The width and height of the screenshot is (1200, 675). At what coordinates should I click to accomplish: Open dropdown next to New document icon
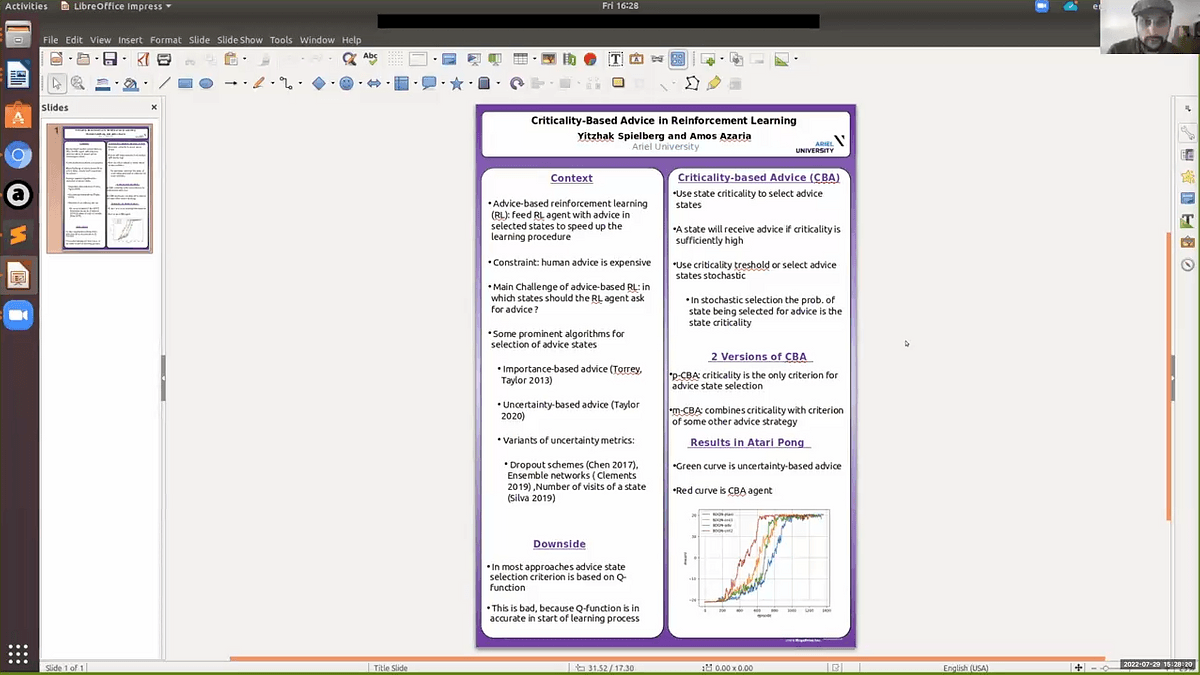(71, 59)
